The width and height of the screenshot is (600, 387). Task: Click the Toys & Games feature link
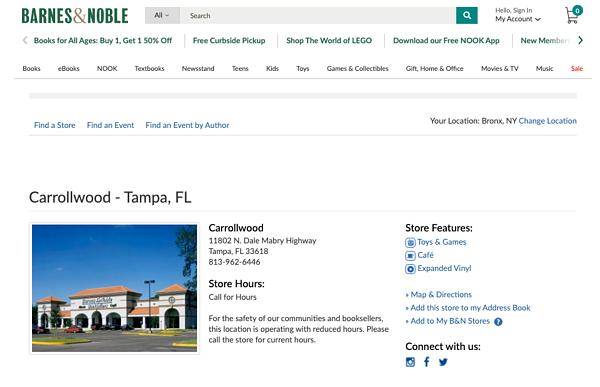(442, 242)
